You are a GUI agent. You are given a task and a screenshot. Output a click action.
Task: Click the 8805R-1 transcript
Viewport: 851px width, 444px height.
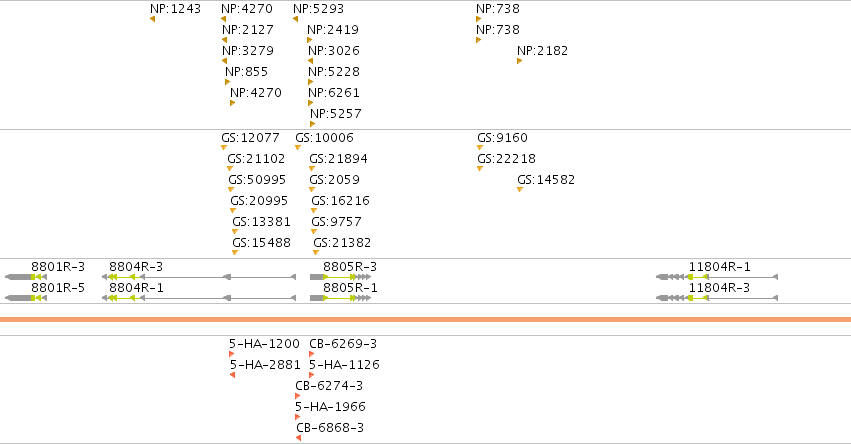(x=340, y=298)
